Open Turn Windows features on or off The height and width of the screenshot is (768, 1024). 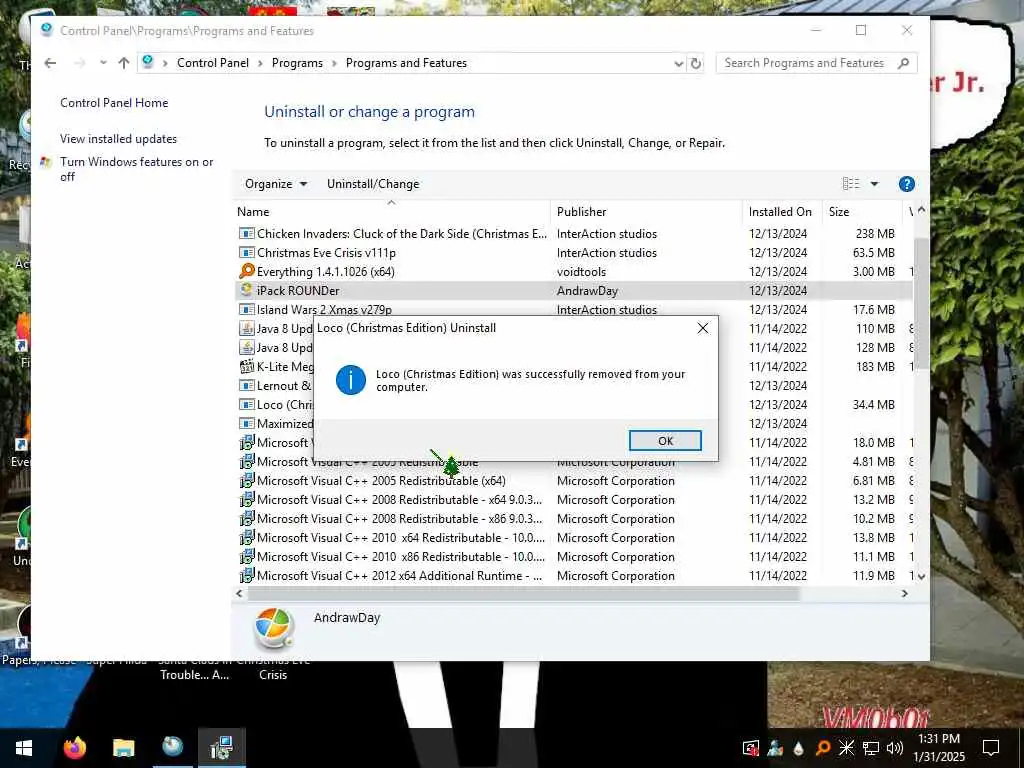pyautogui.click(x=136, y=169)
